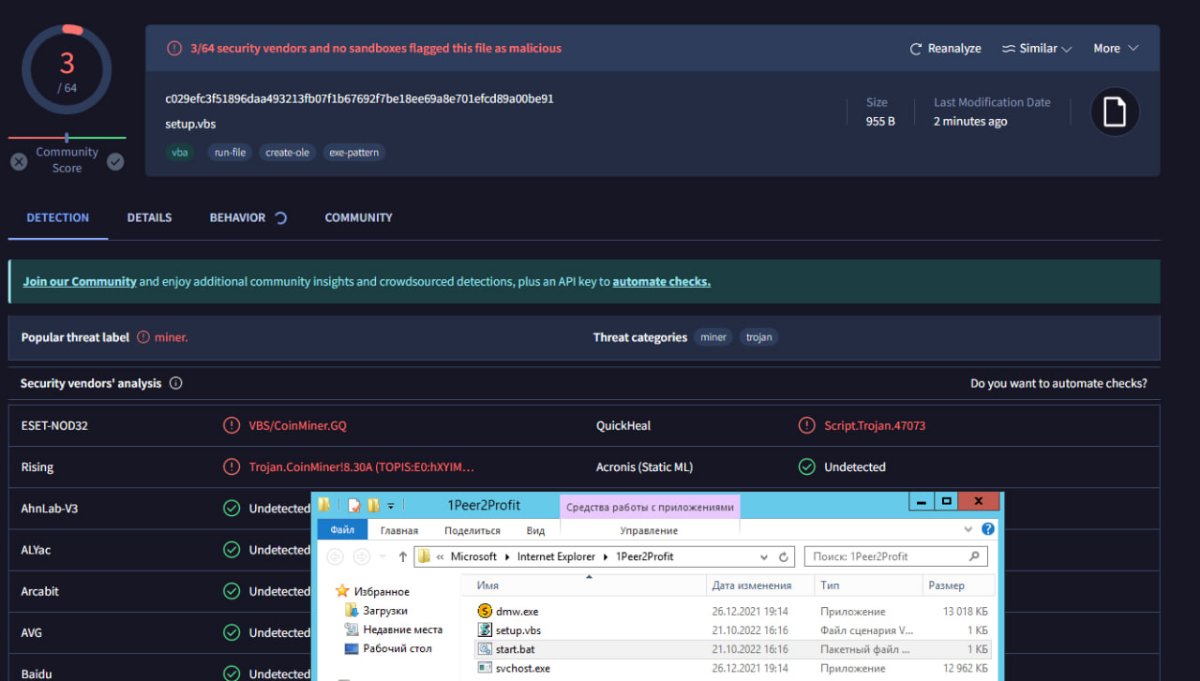Click the Join our Community link

coord(80,282)
